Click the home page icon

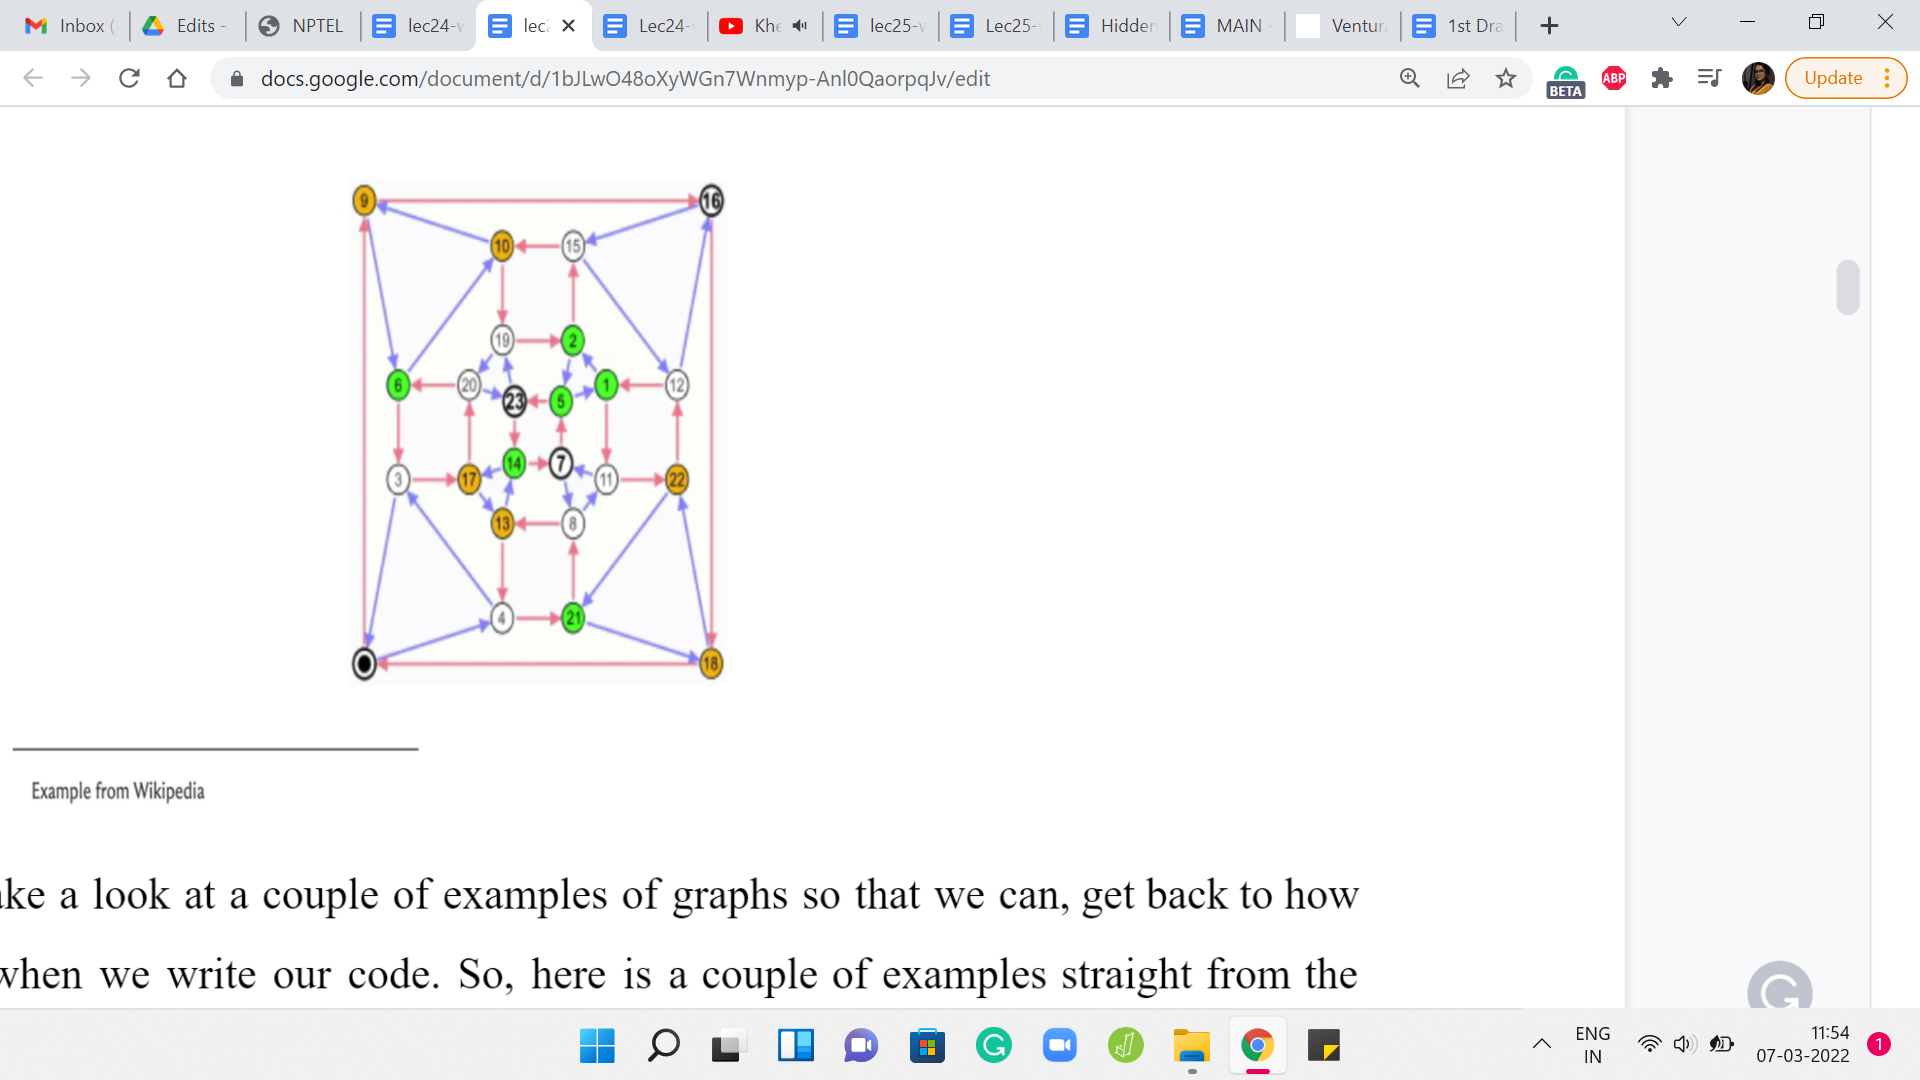tap(177, 78)
